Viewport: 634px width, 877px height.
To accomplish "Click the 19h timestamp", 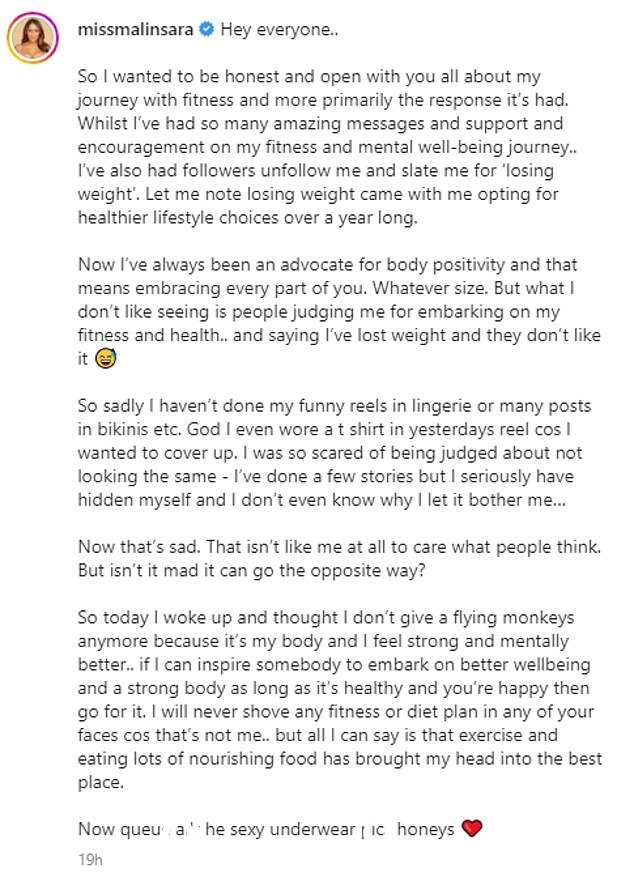I will click(x=91, y=859).
